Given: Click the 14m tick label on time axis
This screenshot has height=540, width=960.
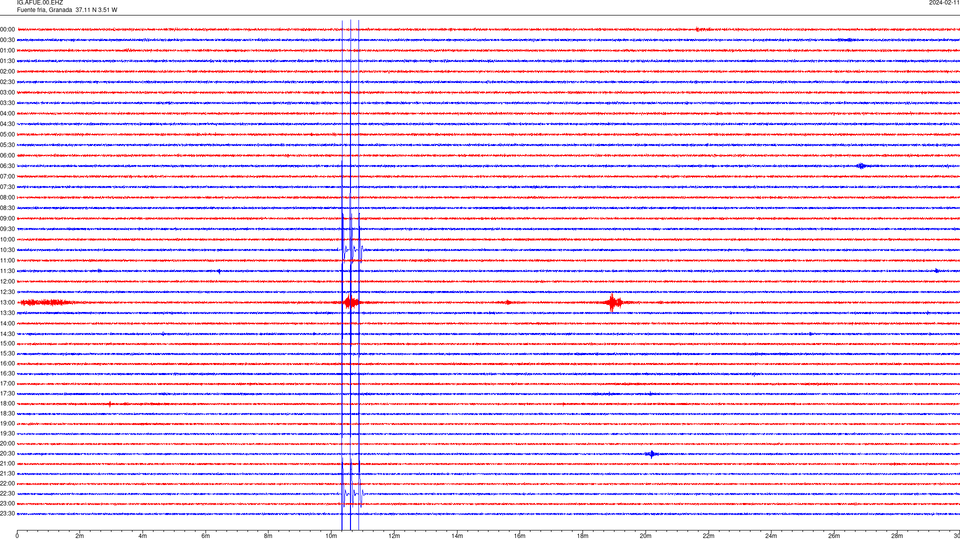Looking at the screenshot, I should point(457,536).
